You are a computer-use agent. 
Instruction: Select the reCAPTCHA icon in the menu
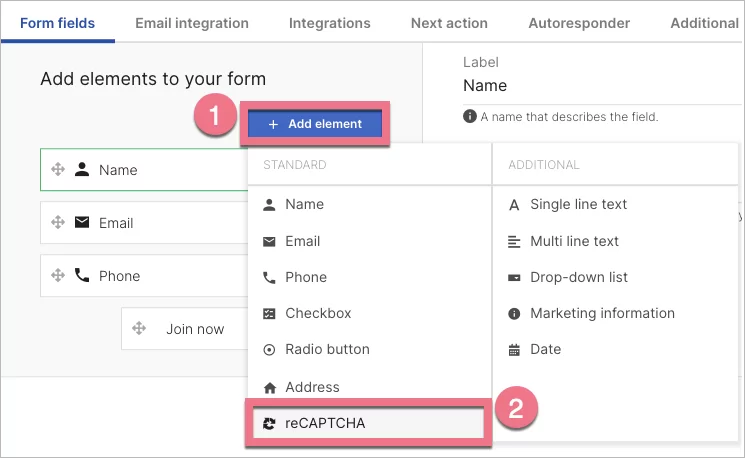coord(269,423)
